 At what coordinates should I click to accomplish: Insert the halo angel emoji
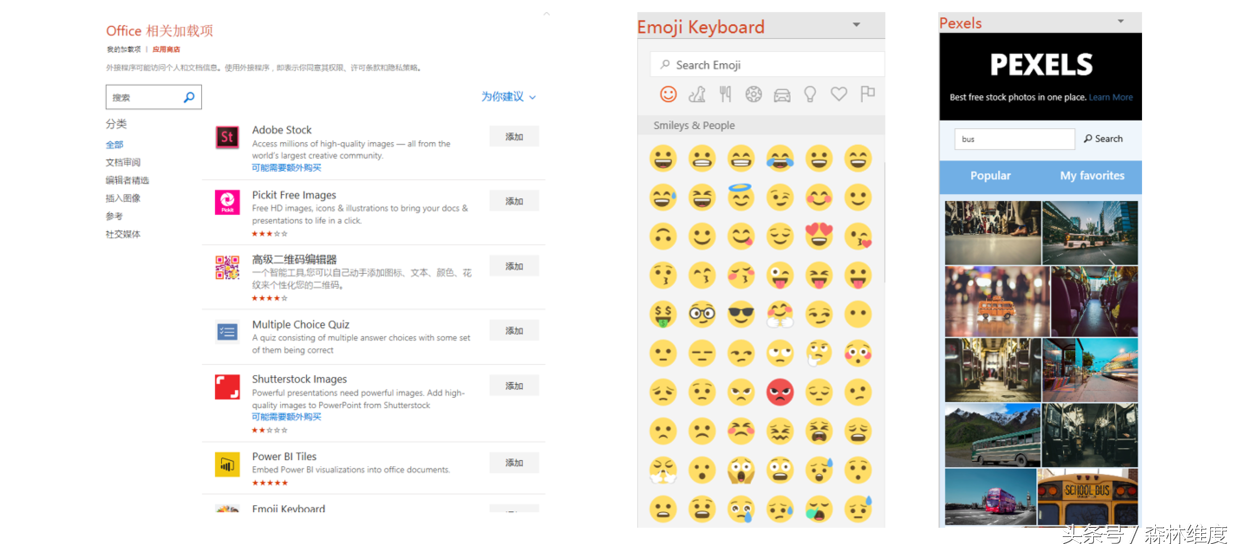click(741, 197)
